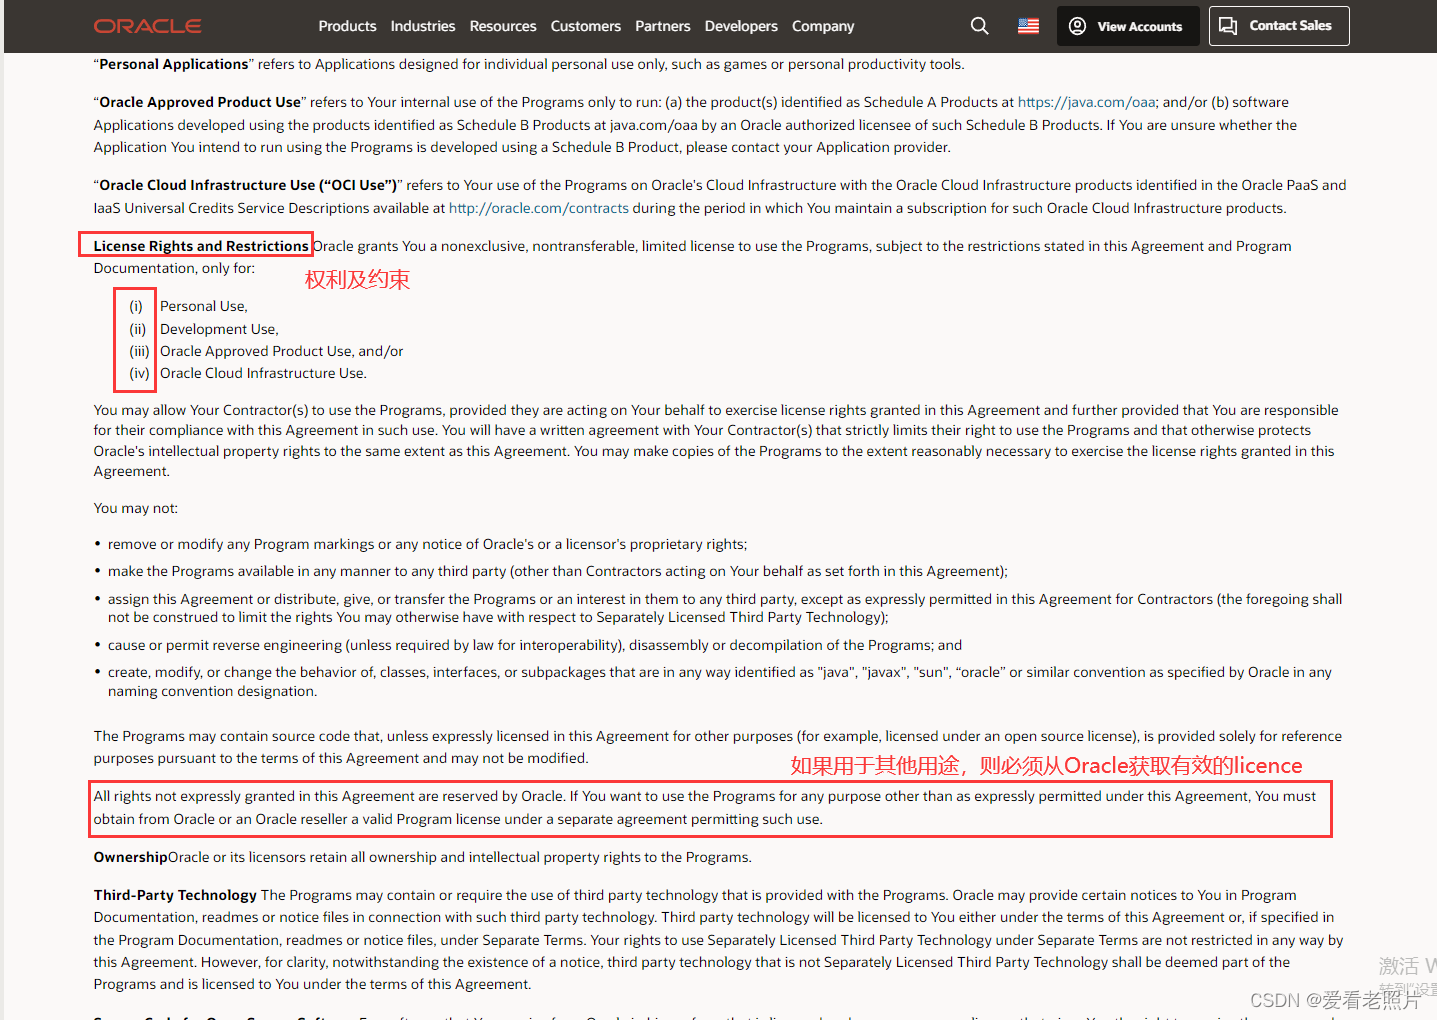Open the Developers menu

coord(741,26)
